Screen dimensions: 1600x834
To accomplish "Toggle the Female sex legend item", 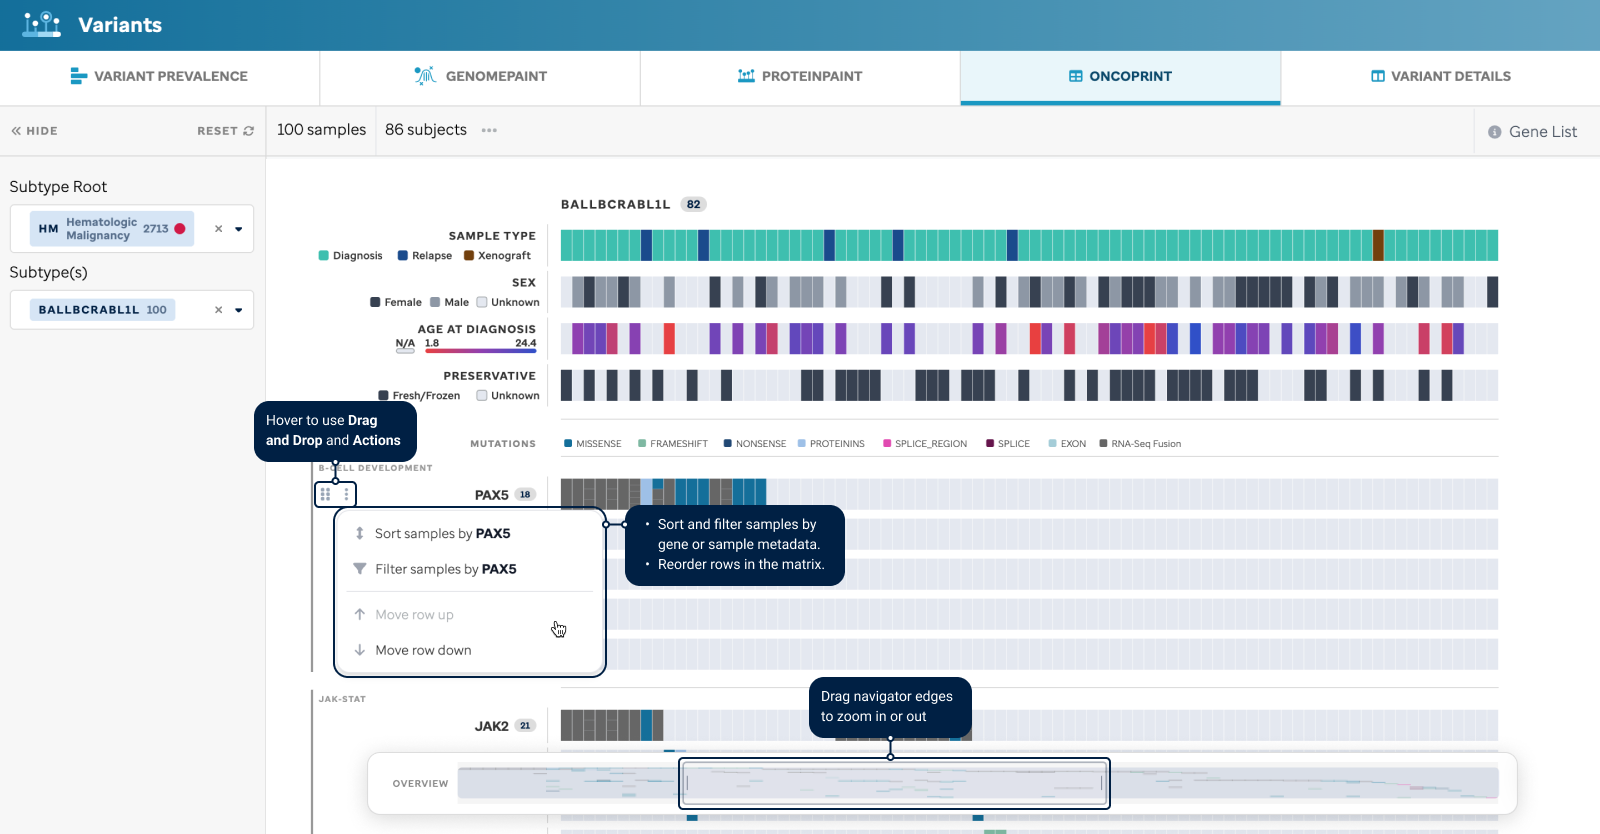I will click(396, 302).
